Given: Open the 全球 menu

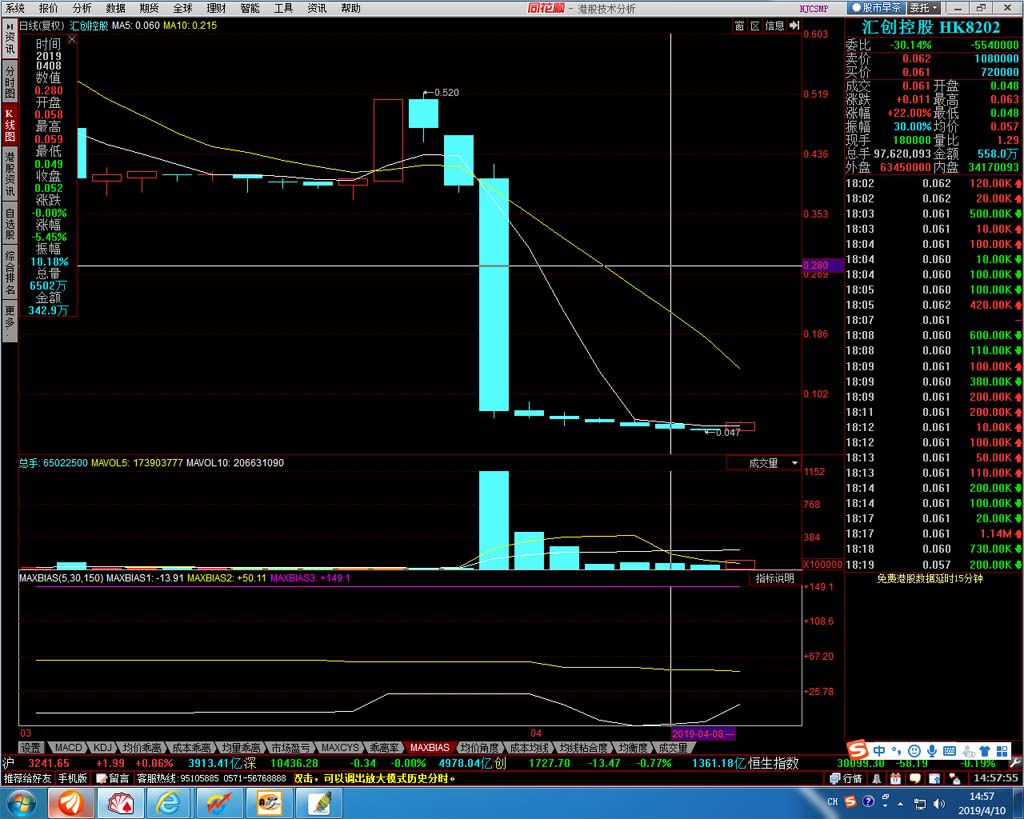Looking at the screenshot, I should click(182, 8).
